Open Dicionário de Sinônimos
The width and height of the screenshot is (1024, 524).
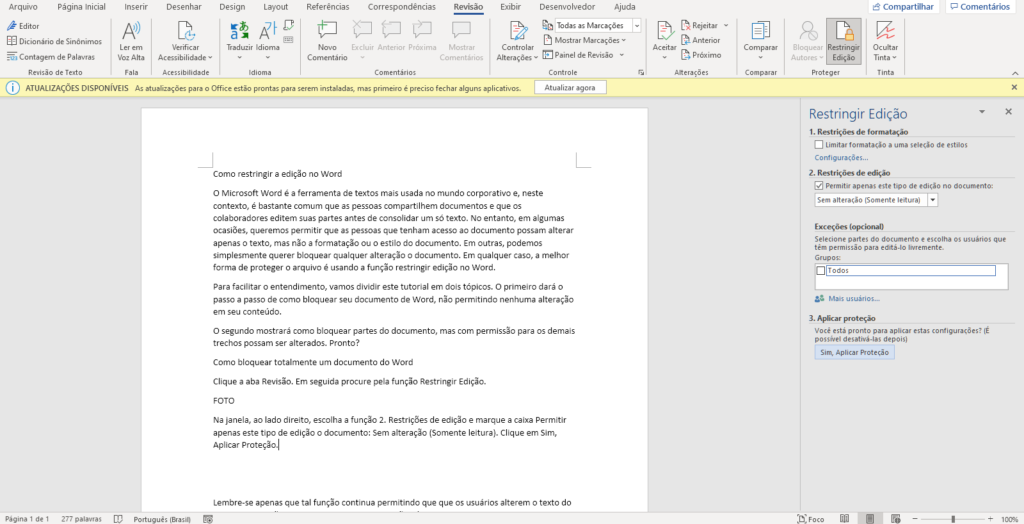(54, 41)
